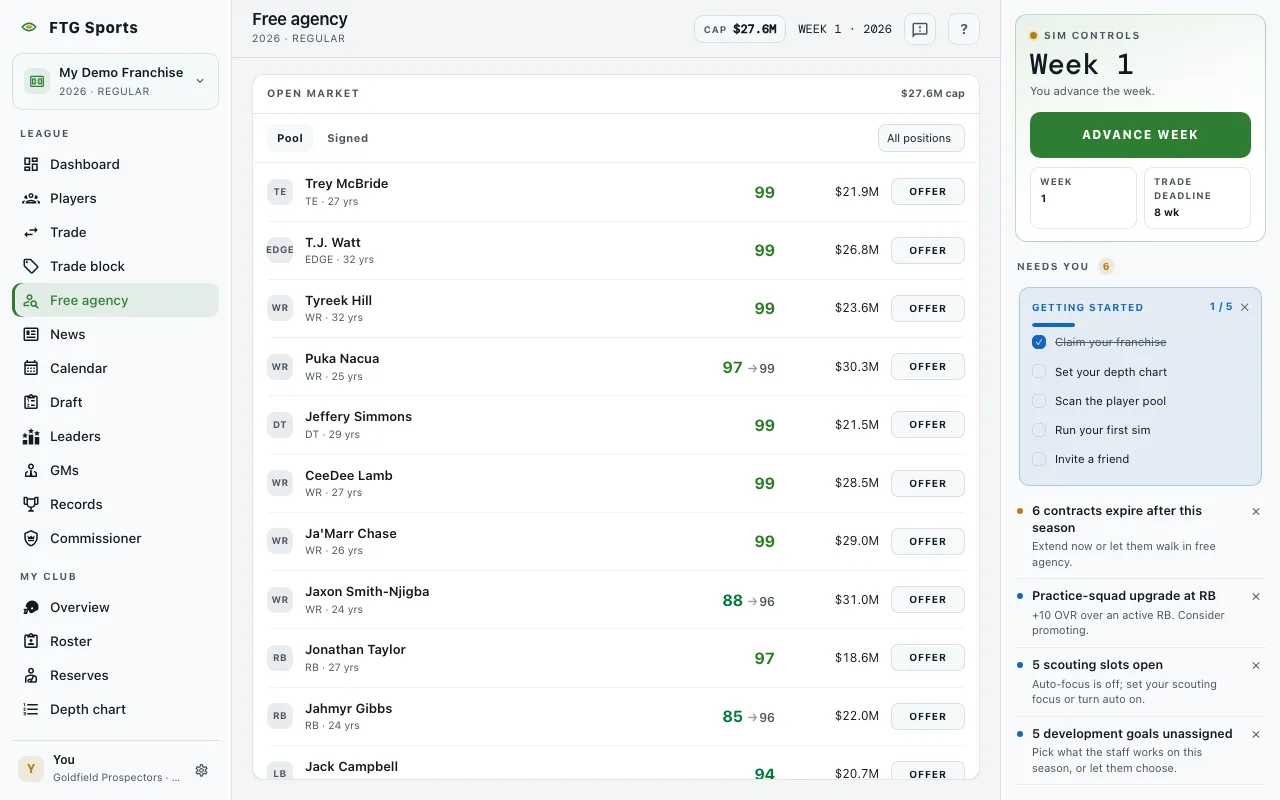The image size is (1280, 800).
Task: Open settings gear next to You
Action: pyautogui.click(x=201, y=770)
